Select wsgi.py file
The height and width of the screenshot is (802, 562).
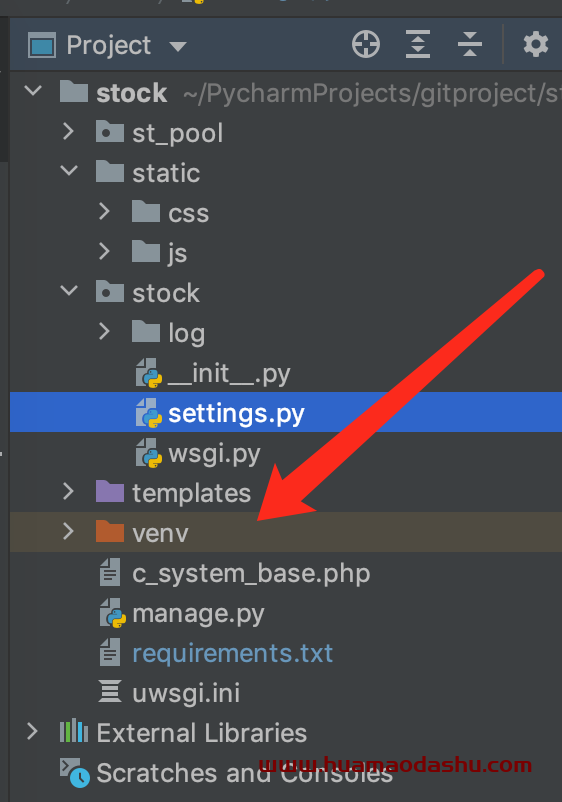(214, 453)
